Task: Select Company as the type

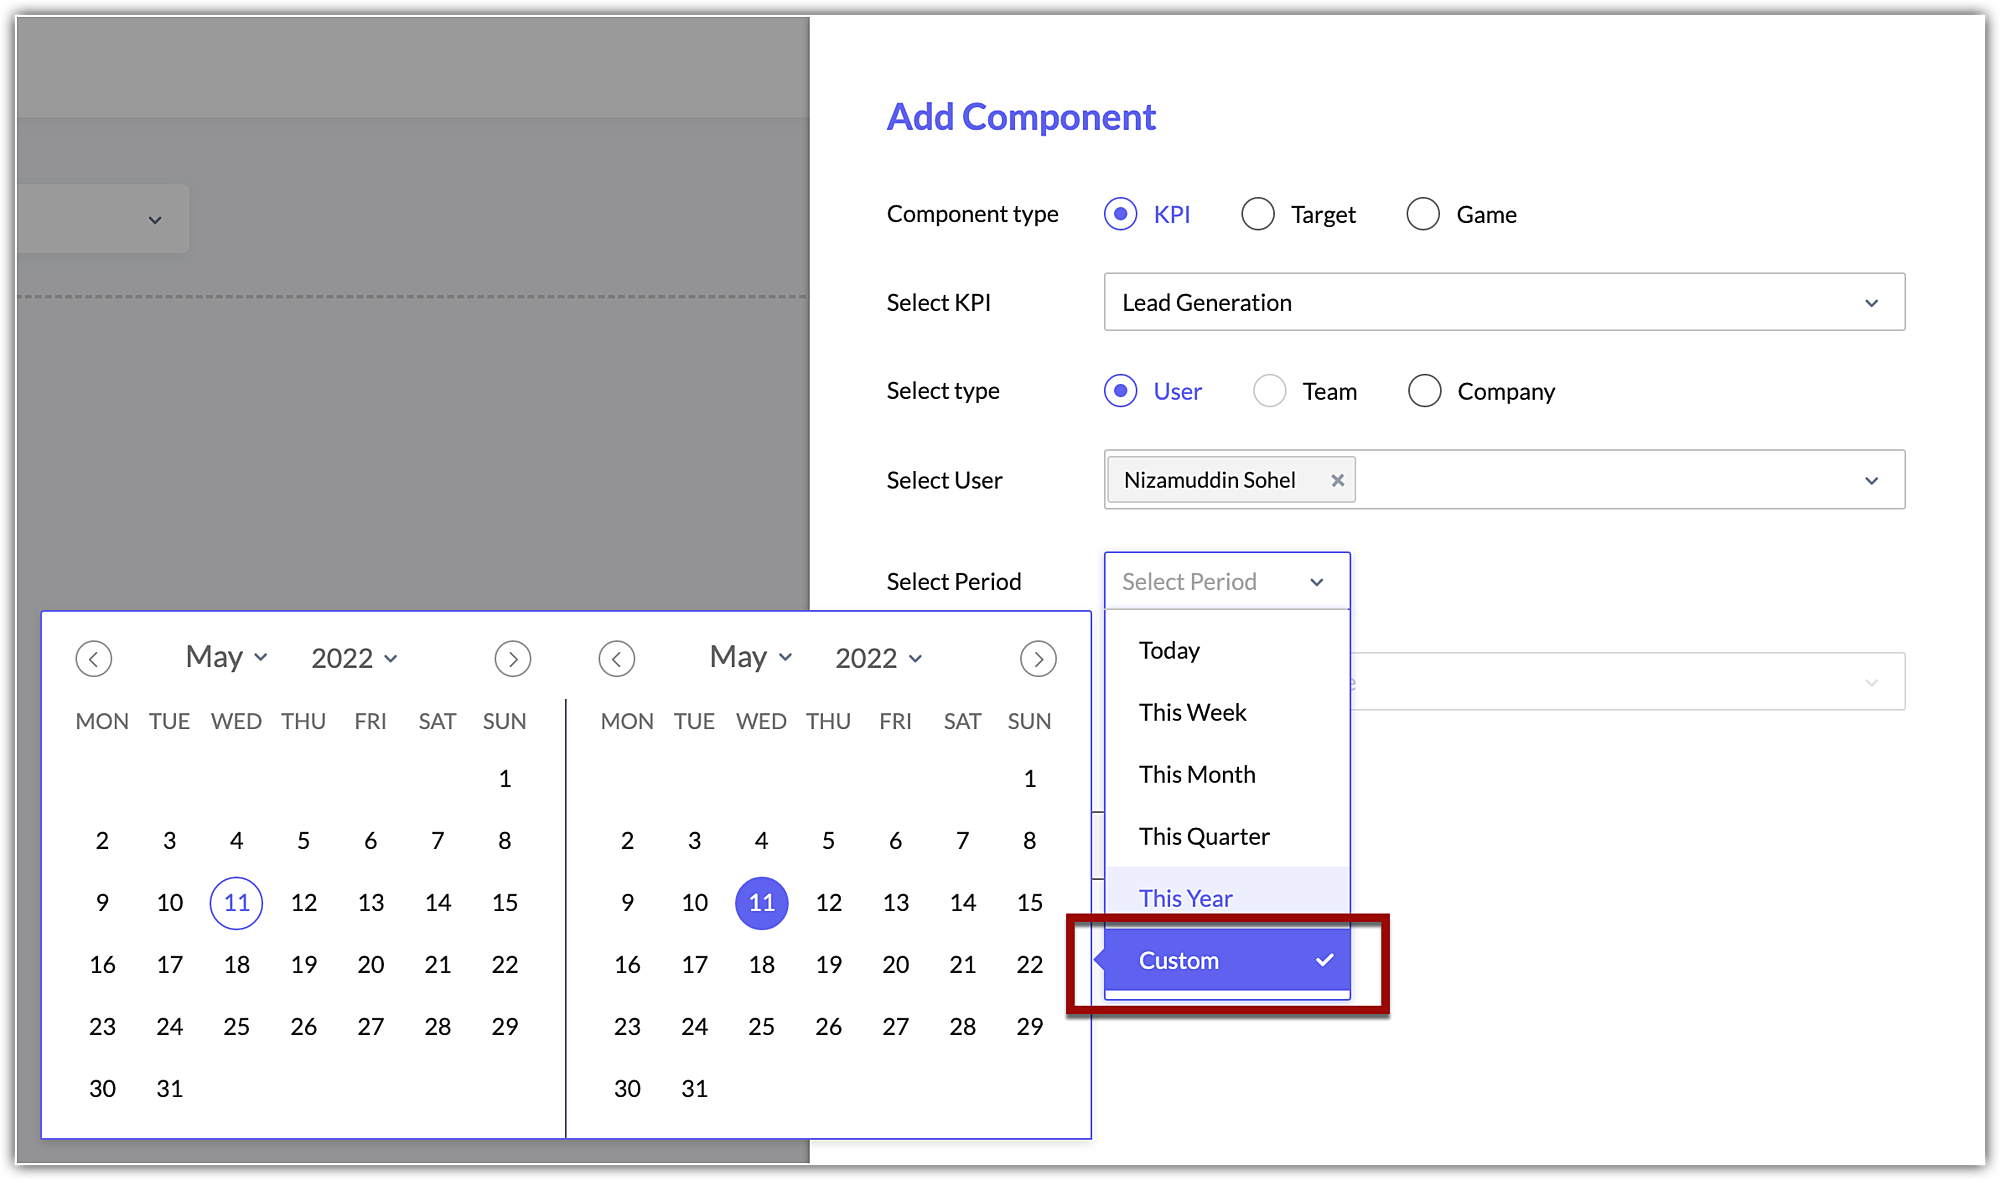Action: coord(1424,391)
